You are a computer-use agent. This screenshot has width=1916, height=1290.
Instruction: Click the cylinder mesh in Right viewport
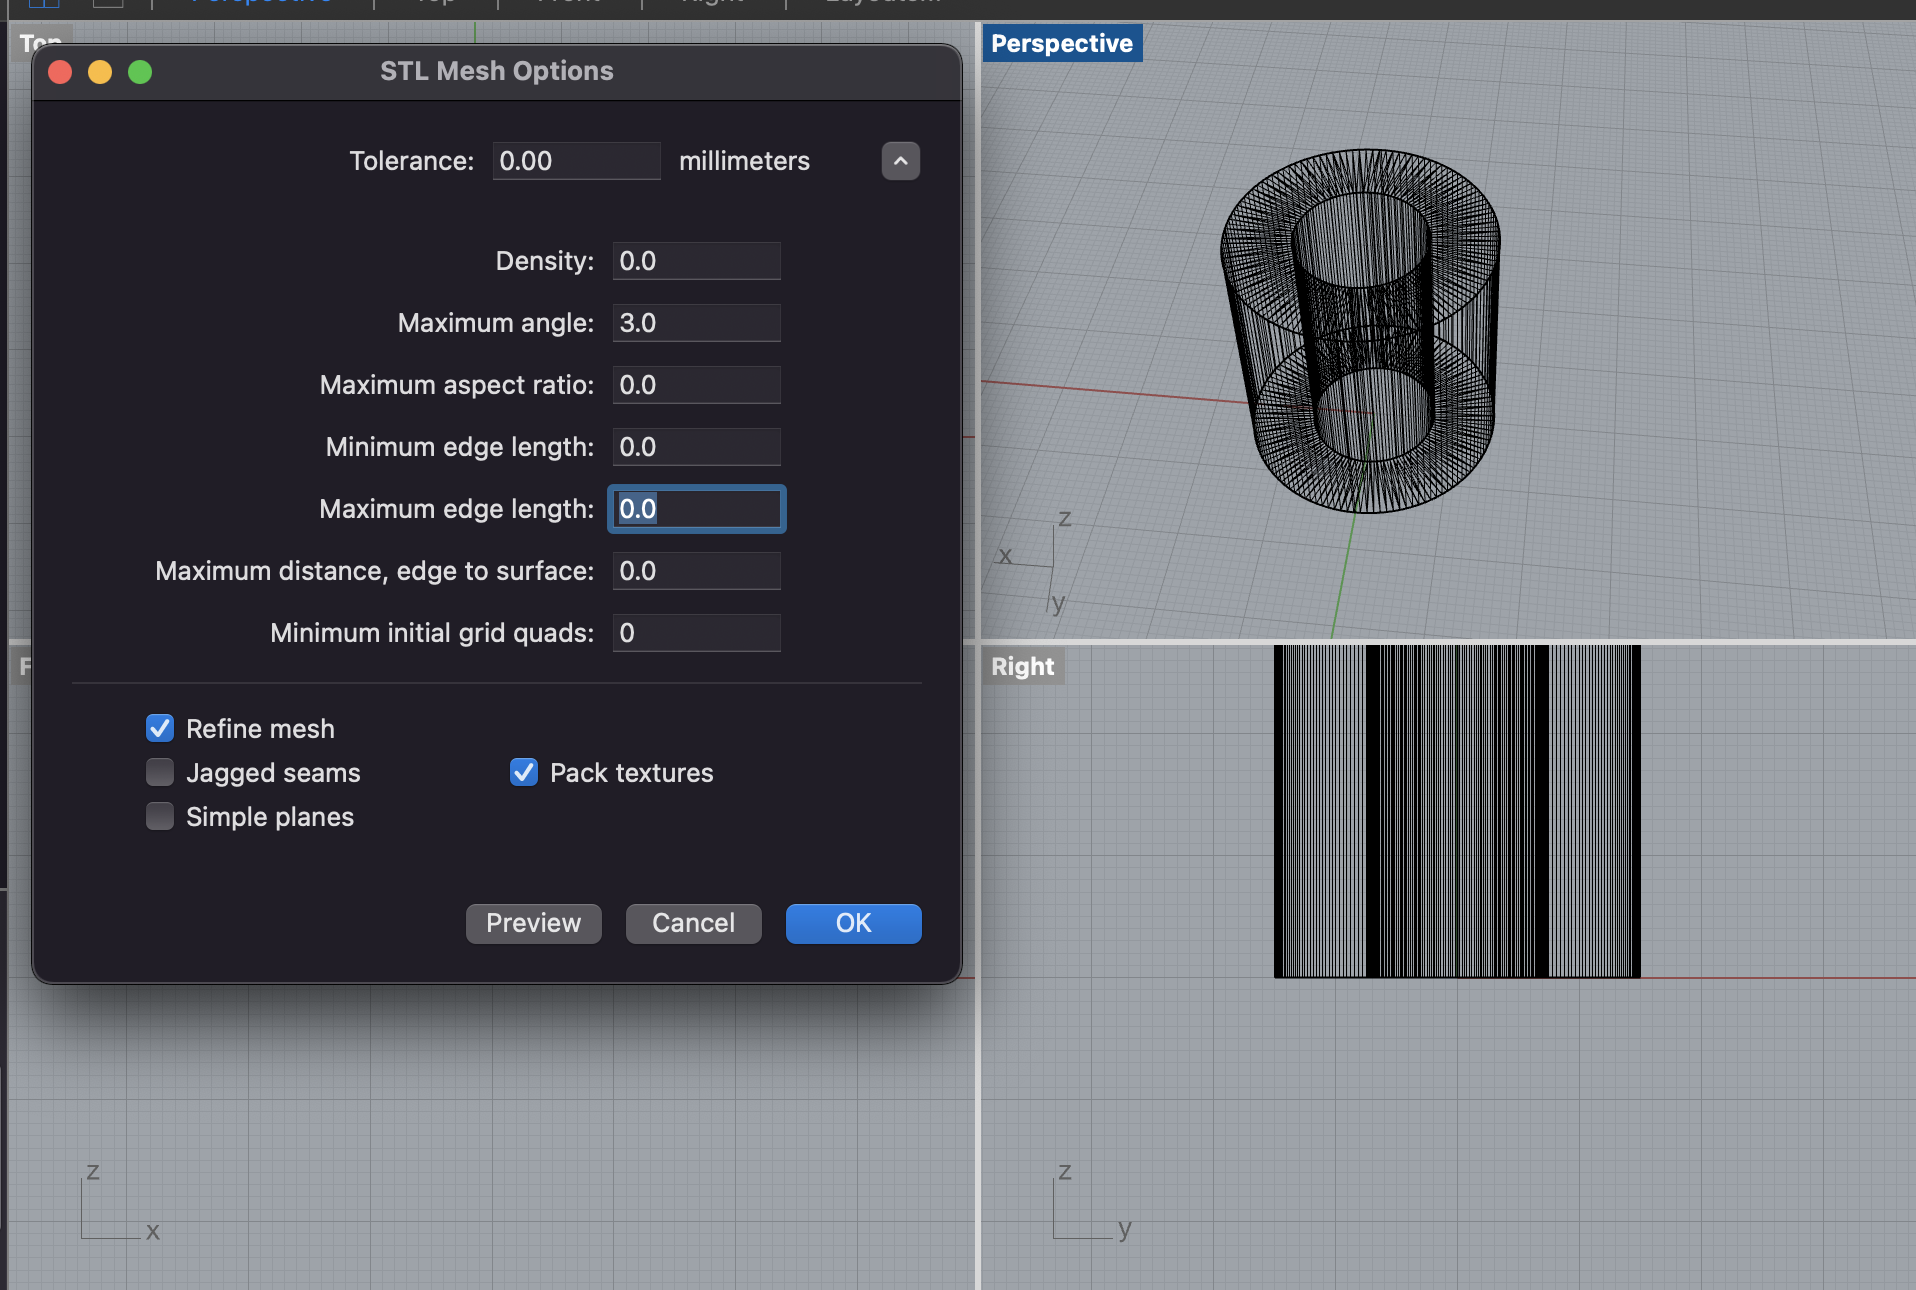pyautogui.click(x=1457, y=811)
